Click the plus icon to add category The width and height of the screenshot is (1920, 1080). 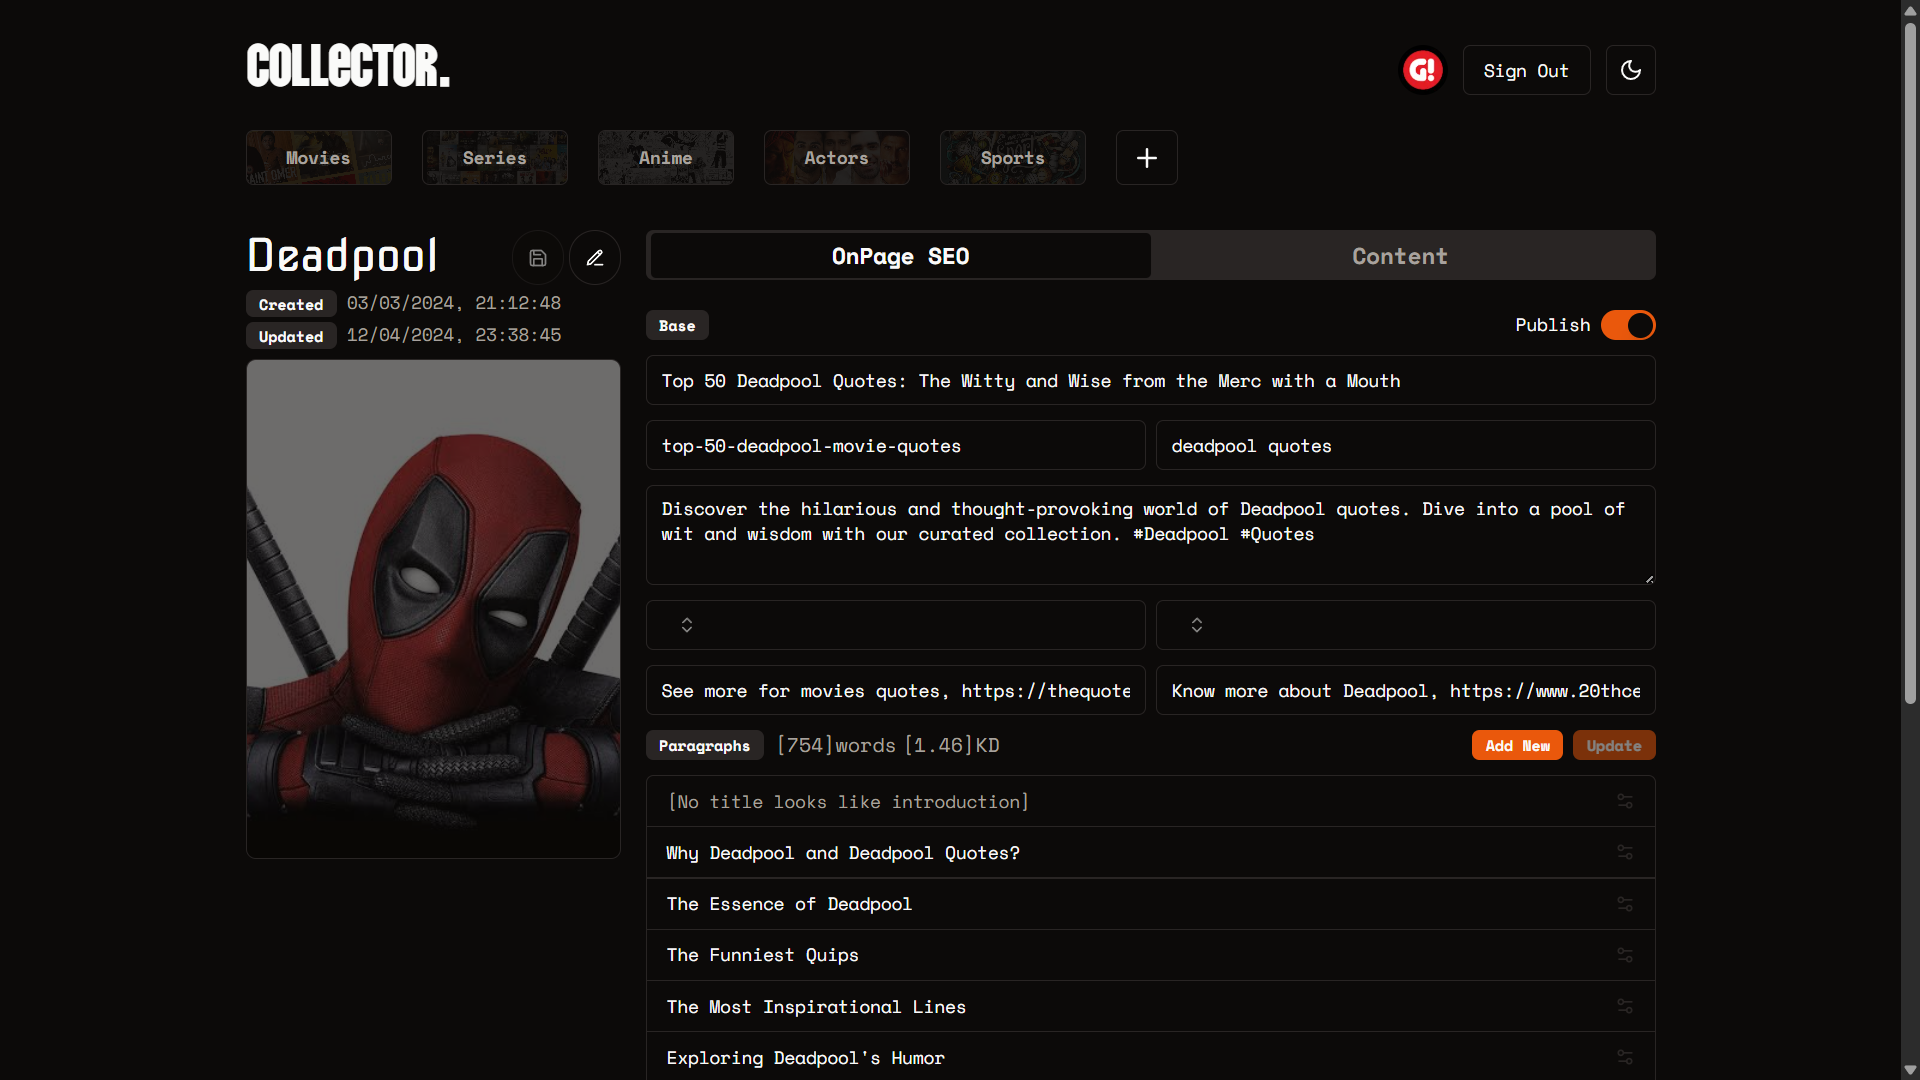pyautogui.click(x=1146, y=158)
